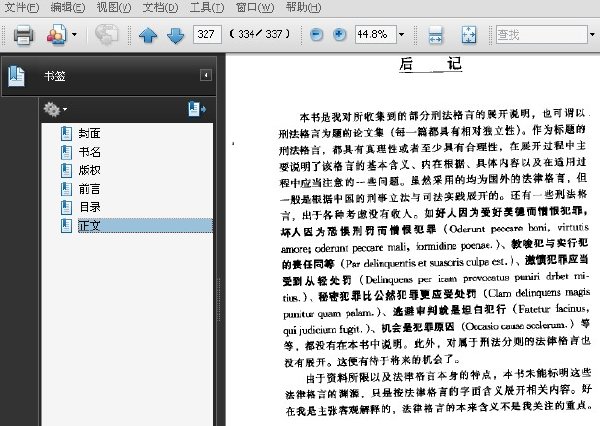Select the fit full page icon

tap(469, 35)
